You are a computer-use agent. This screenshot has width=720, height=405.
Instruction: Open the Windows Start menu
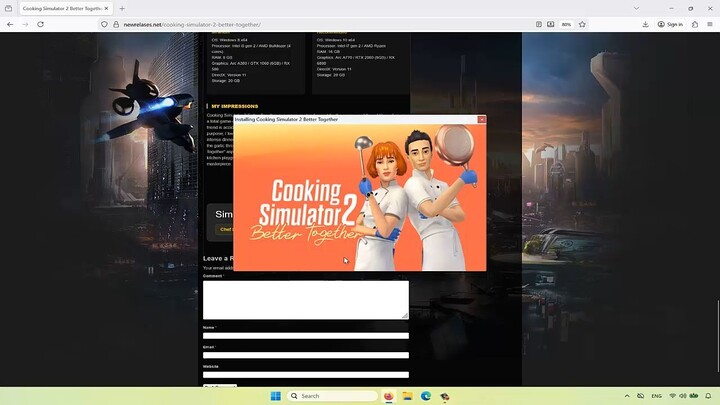coord(276,396)
